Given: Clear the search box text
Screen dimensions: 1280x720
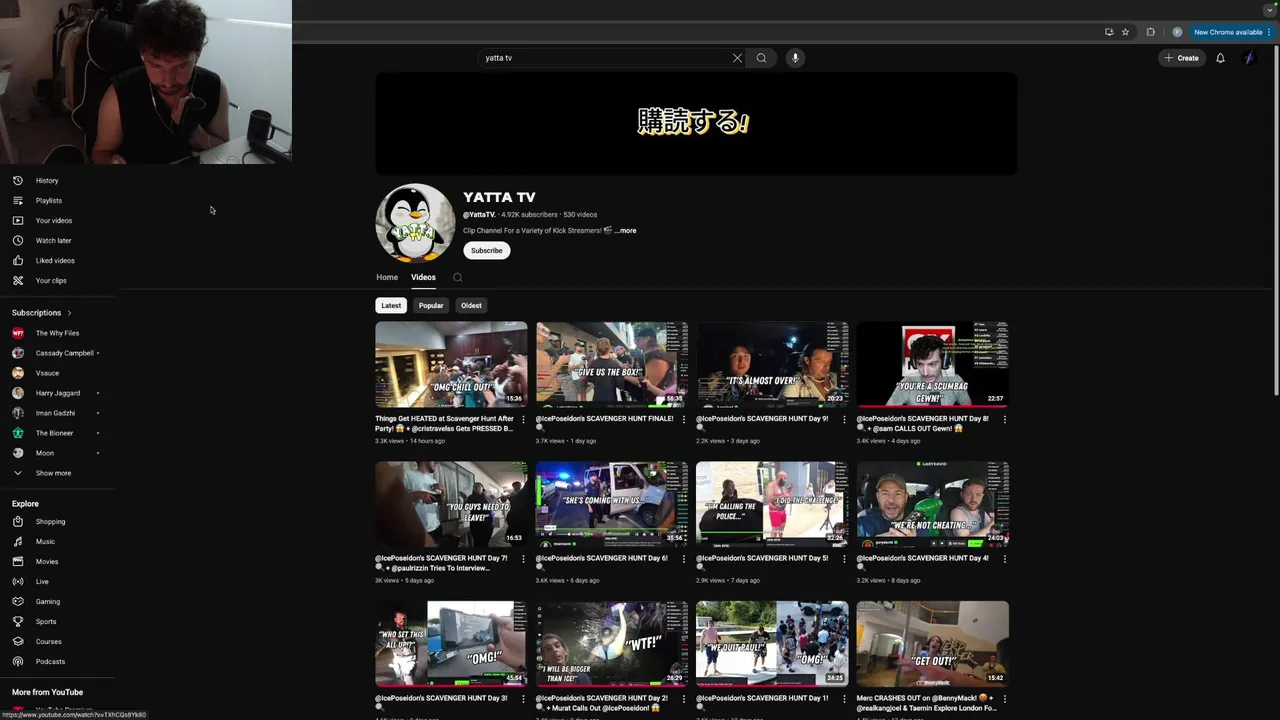Looking at the screenshot, I should [x=737, y=58].
